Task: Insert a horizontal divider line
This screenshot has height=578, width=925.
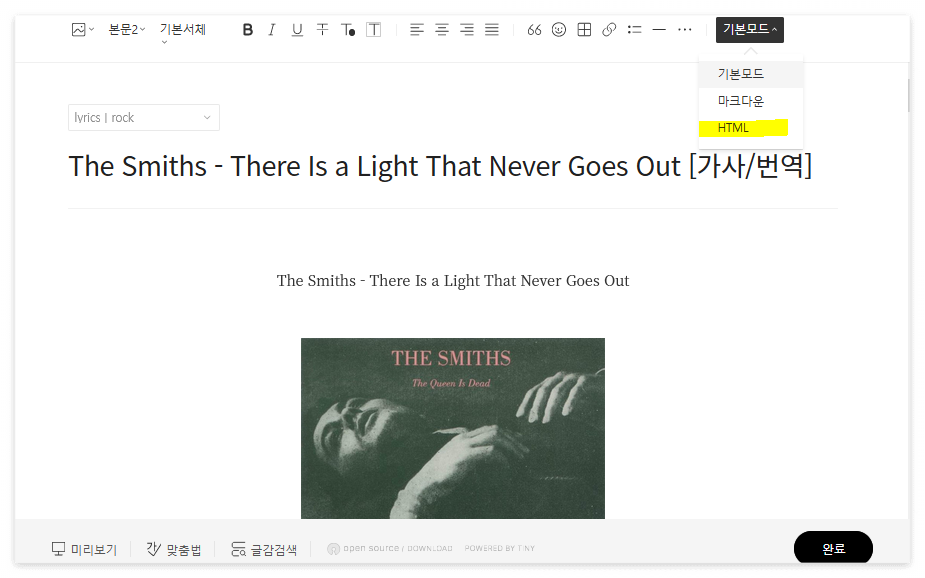Action: [660, 29]
